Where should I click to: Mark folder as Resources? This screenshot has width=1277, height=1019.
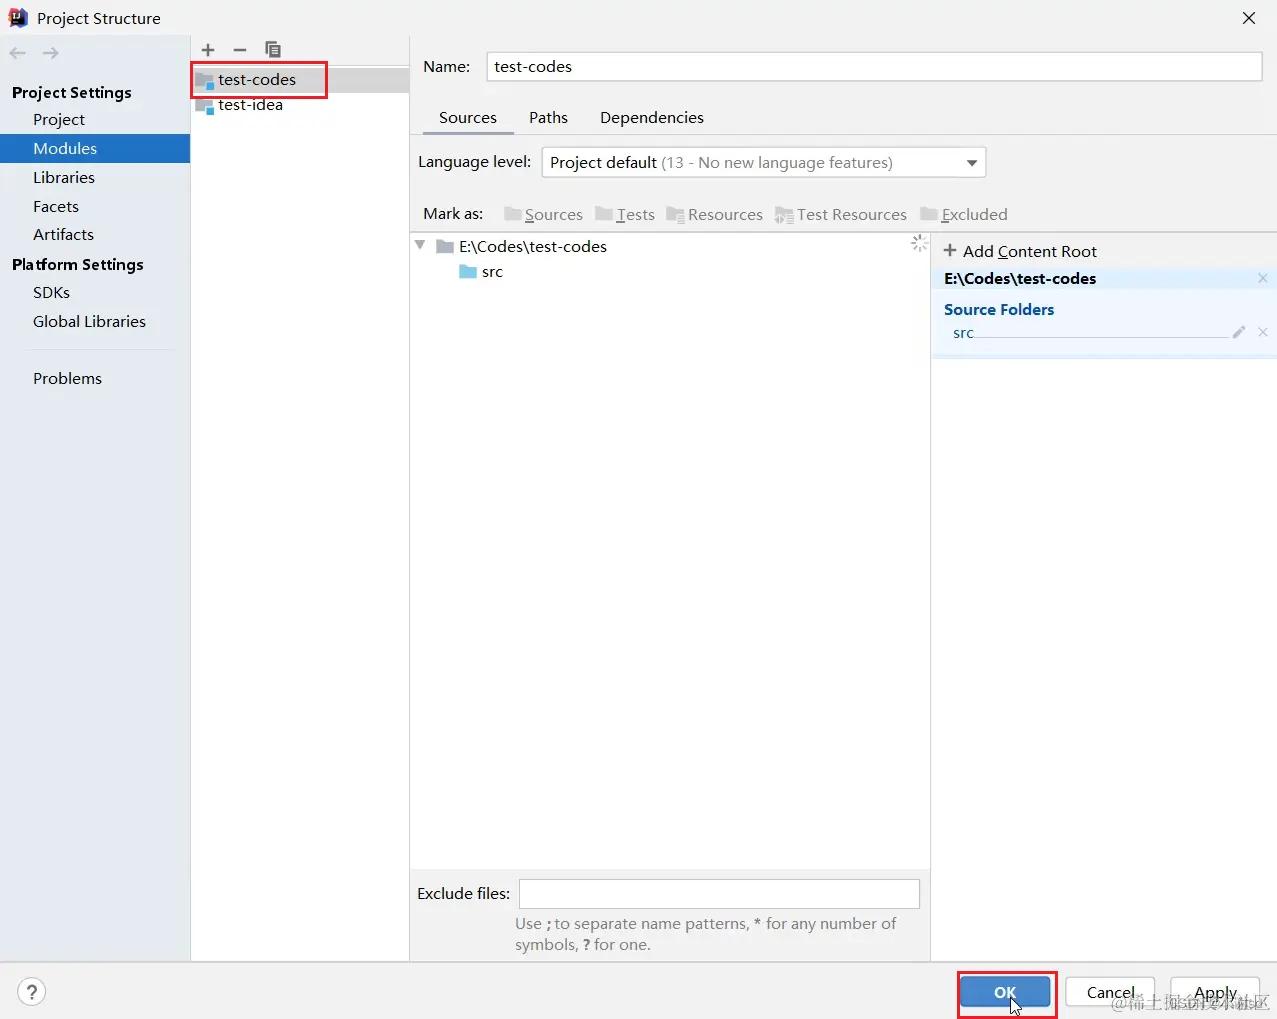tap(714, 214)
